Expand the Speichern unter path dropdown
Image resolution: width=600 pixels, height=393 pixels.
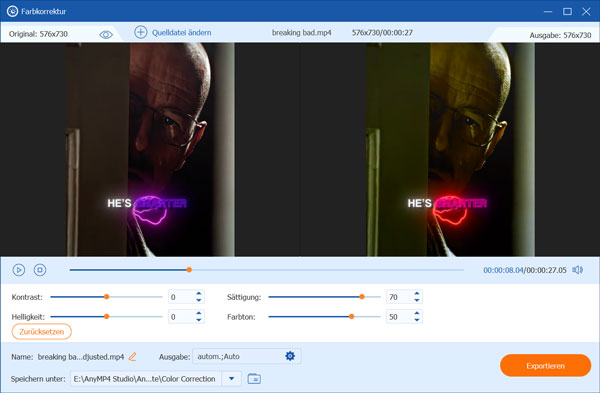(232, 378)
